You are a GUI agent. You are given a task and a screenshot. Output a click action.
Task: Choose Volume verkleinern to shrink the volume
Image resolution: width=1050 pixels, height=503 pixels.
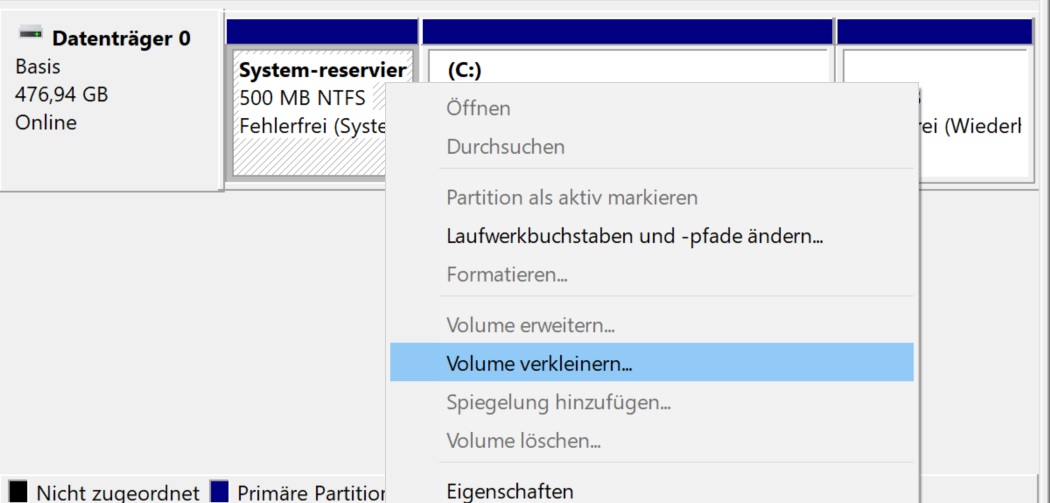click(x=539, y=364)
